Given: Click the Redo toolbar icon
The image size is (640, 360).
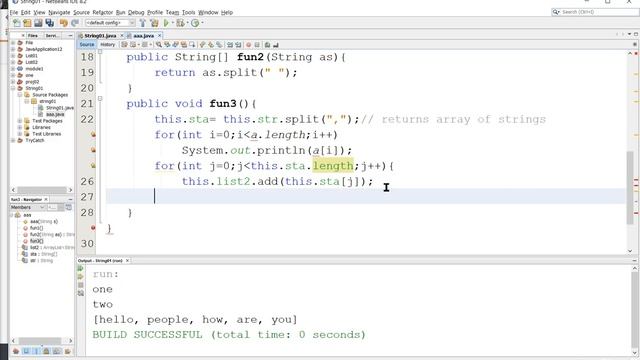Looking at the screenshot, I should tap(75, 23).
